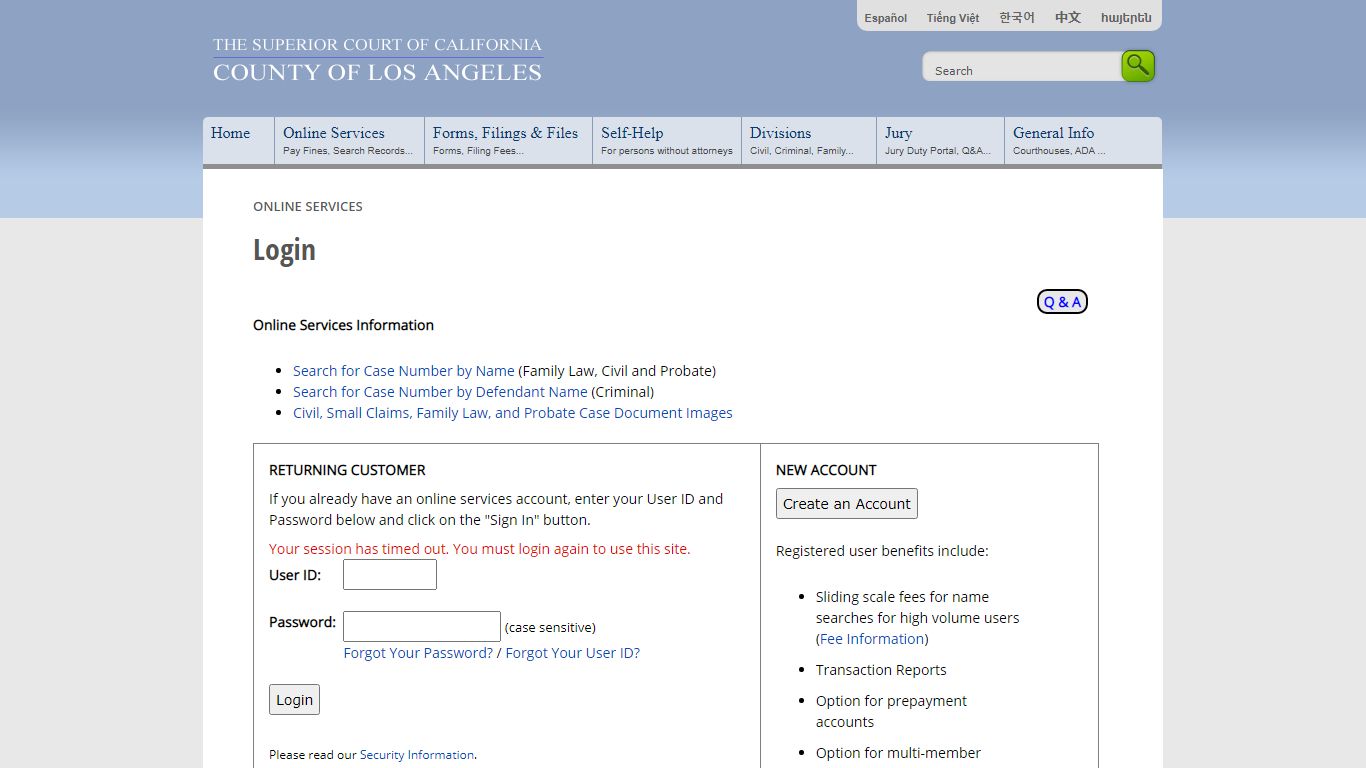Select the Login page heading

(284, 250)
